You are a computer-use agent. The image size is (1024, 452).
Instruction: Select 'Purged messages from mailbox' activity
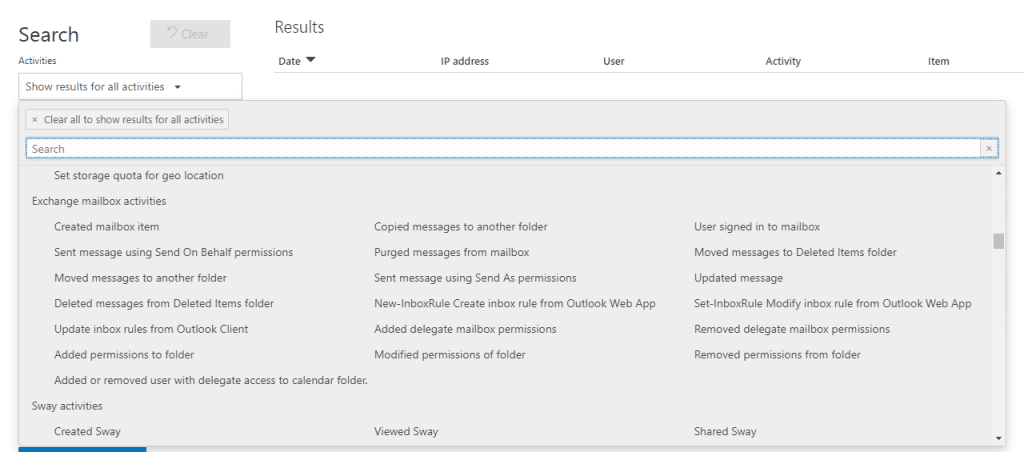click(x=451, y=252)
